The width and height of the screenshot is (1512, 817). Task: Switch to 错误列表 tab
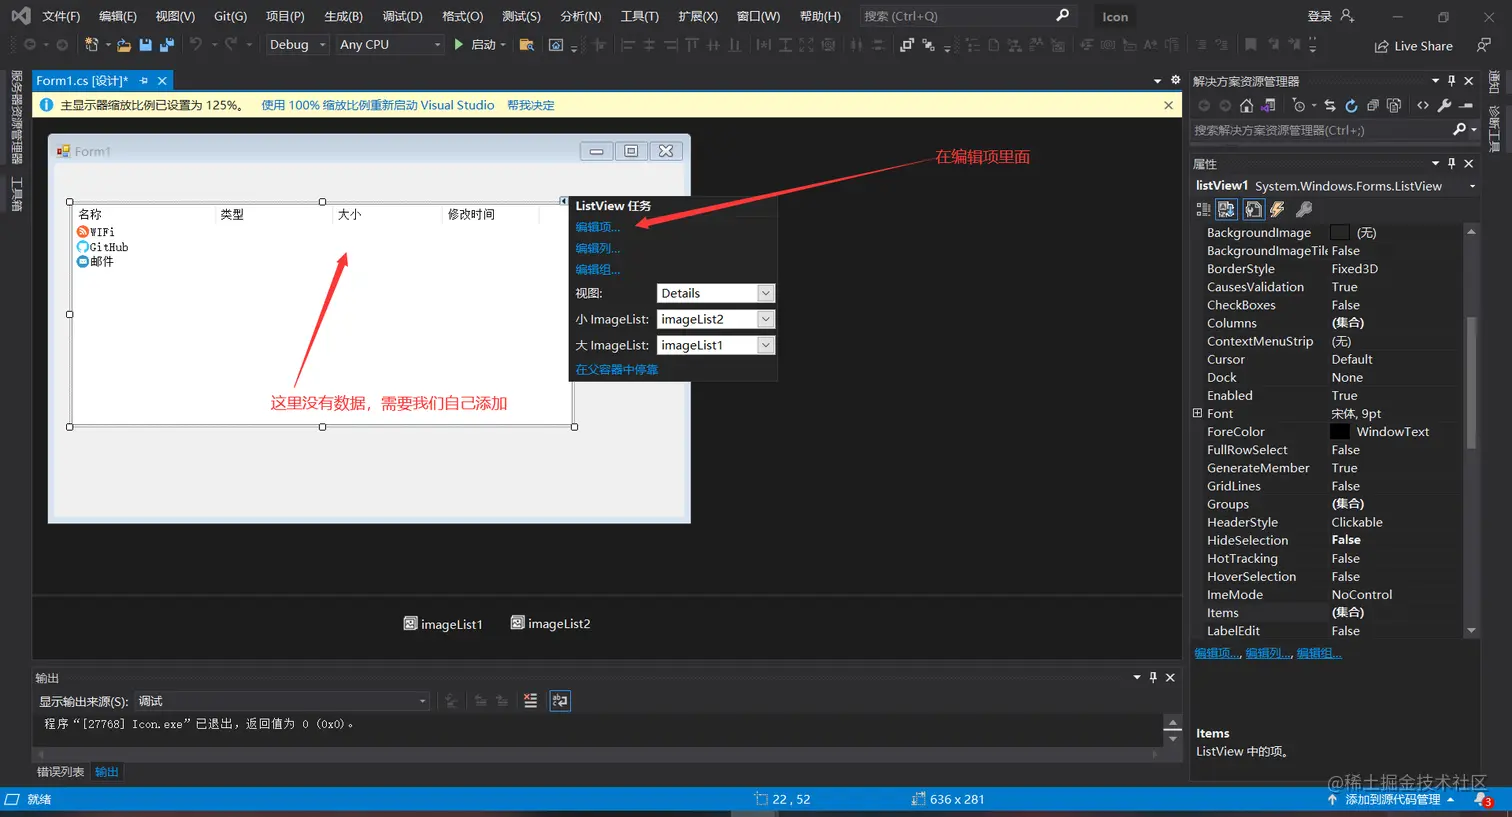(x=60, y=772)
